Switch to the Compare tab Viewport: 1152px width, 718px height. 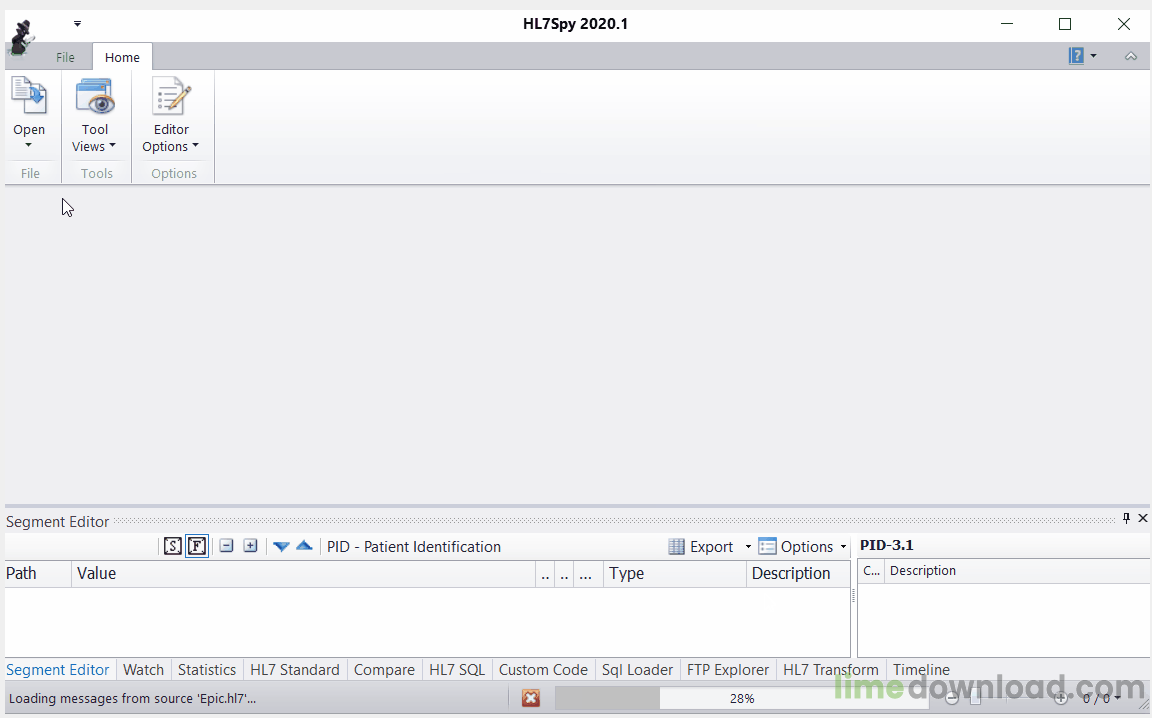384,669
